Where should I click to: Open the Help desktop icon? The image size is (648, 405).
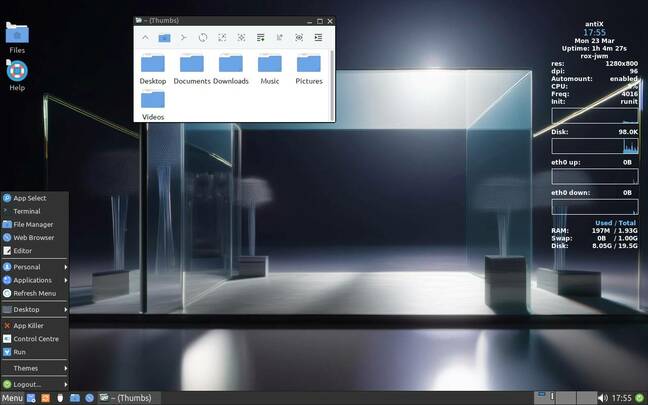coord(17,74)
